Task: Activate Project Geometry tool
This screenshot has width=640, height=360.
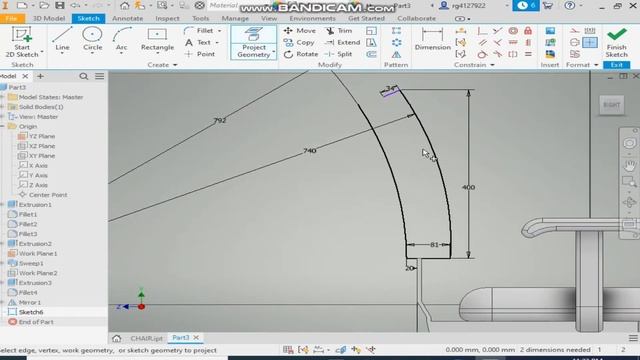Action: click(253, 42)
